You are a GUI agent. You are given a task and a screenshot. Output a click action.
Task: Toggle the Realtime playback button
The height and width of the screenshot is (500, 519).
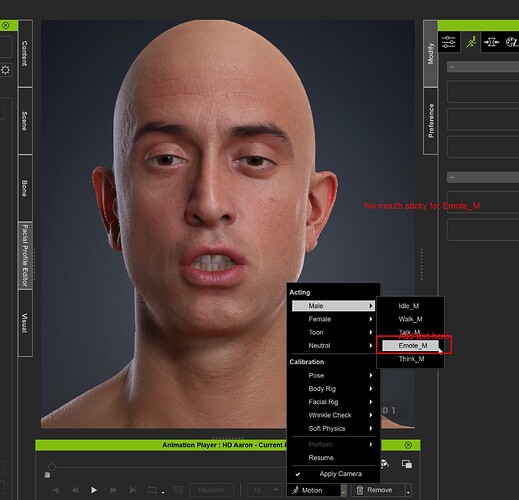[211, 490]
